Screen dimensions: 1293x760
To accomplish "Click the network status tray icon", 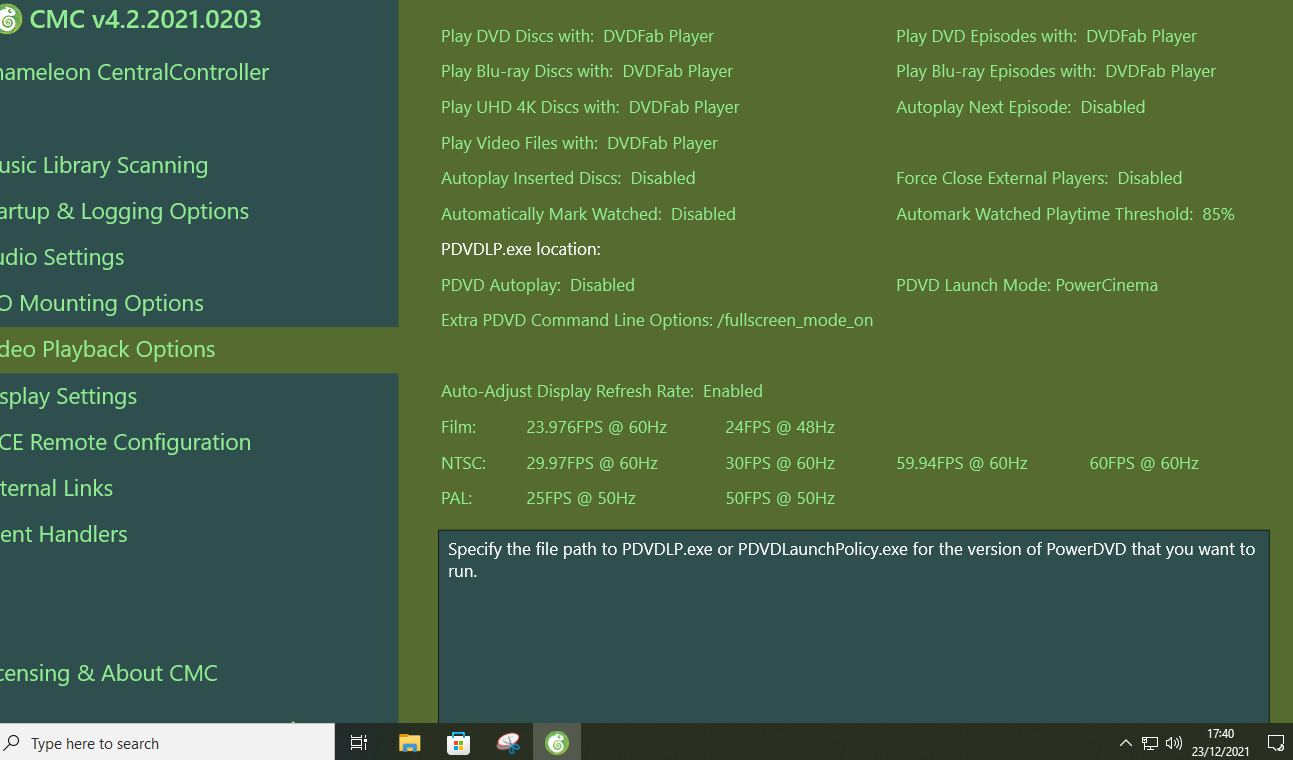I will tap(1150, 743).
